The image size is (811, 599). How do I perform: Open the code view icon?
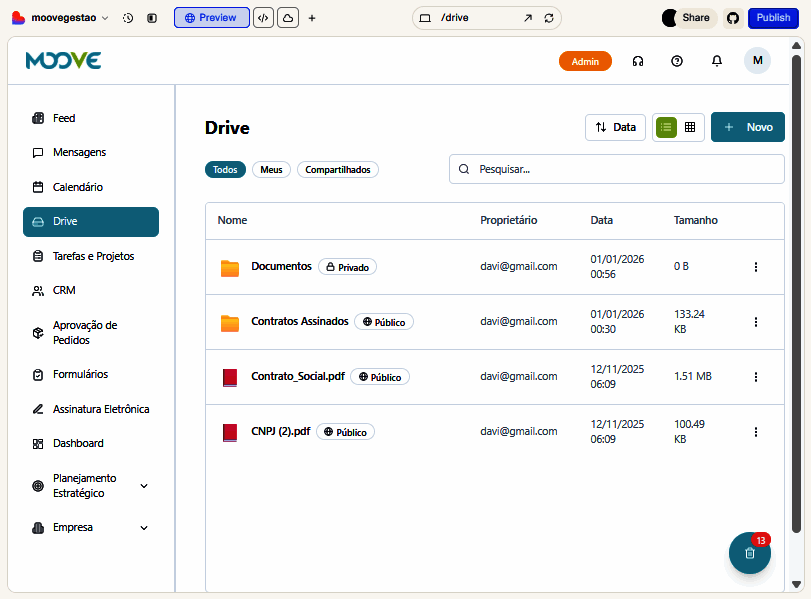[263, 18]
